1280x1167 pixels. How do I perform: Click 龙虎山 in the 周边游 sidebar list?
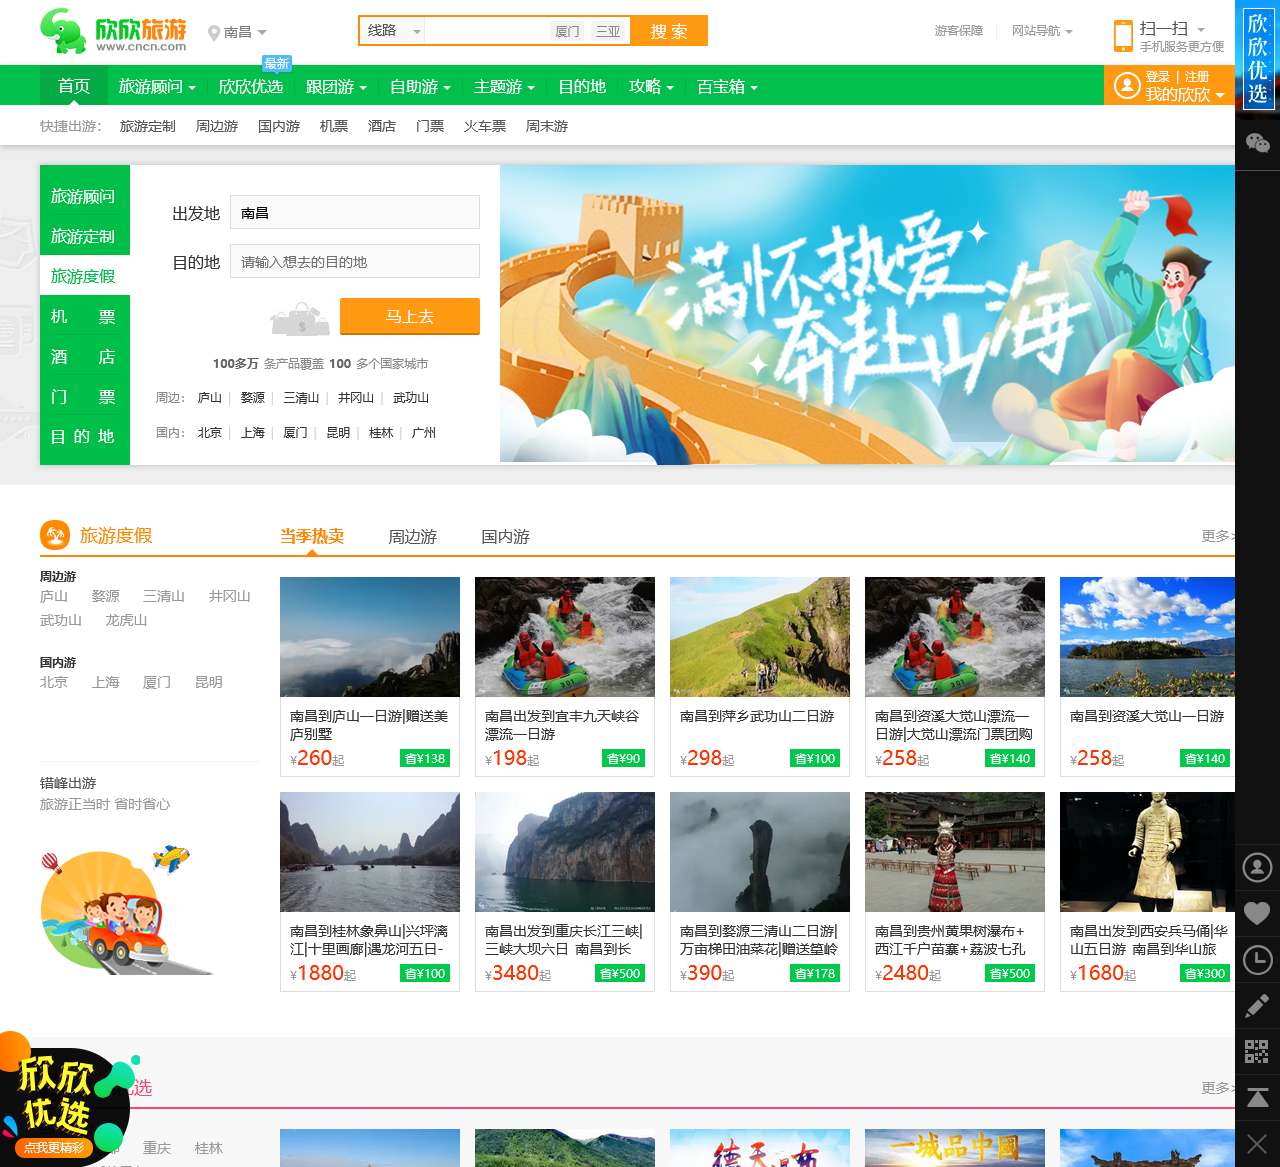126,620
